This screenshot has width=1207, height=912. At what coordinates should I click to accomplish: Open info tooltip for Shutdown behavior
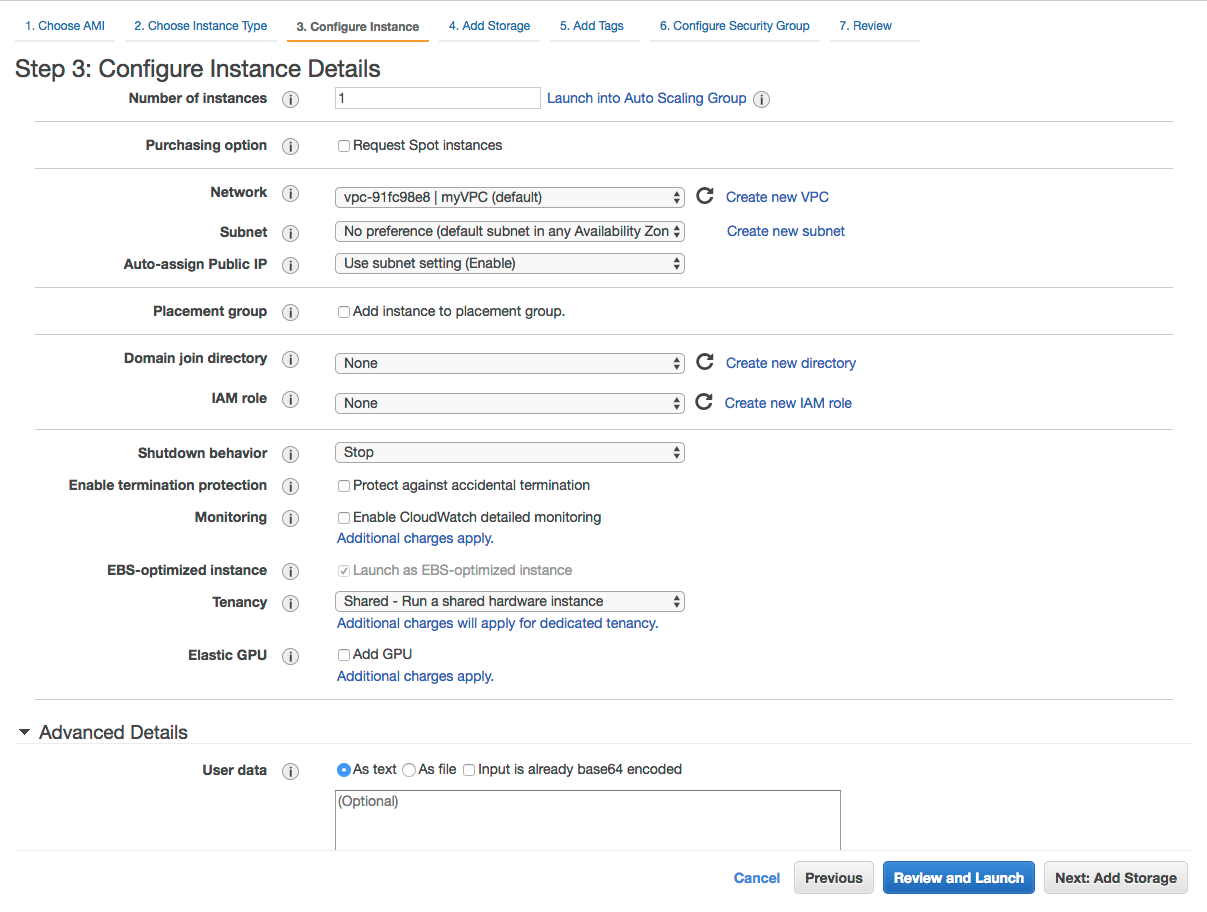pyautogui.click(x=291, y=454)
